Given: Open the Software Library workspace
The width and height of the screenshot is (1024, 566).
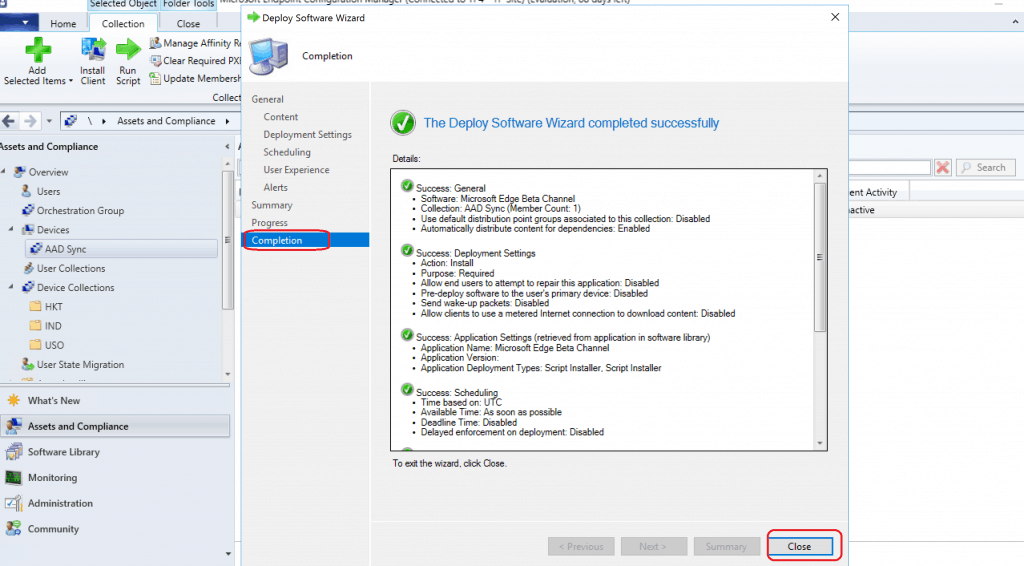Looking at the screenshot, I should pyautogui.click(x=63, y=452).
